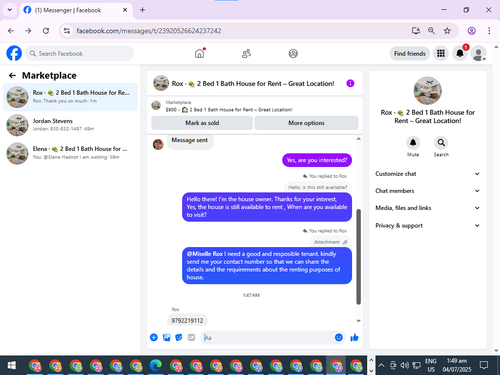
Task: Open volume control in system tray
Action: [405, 365]
